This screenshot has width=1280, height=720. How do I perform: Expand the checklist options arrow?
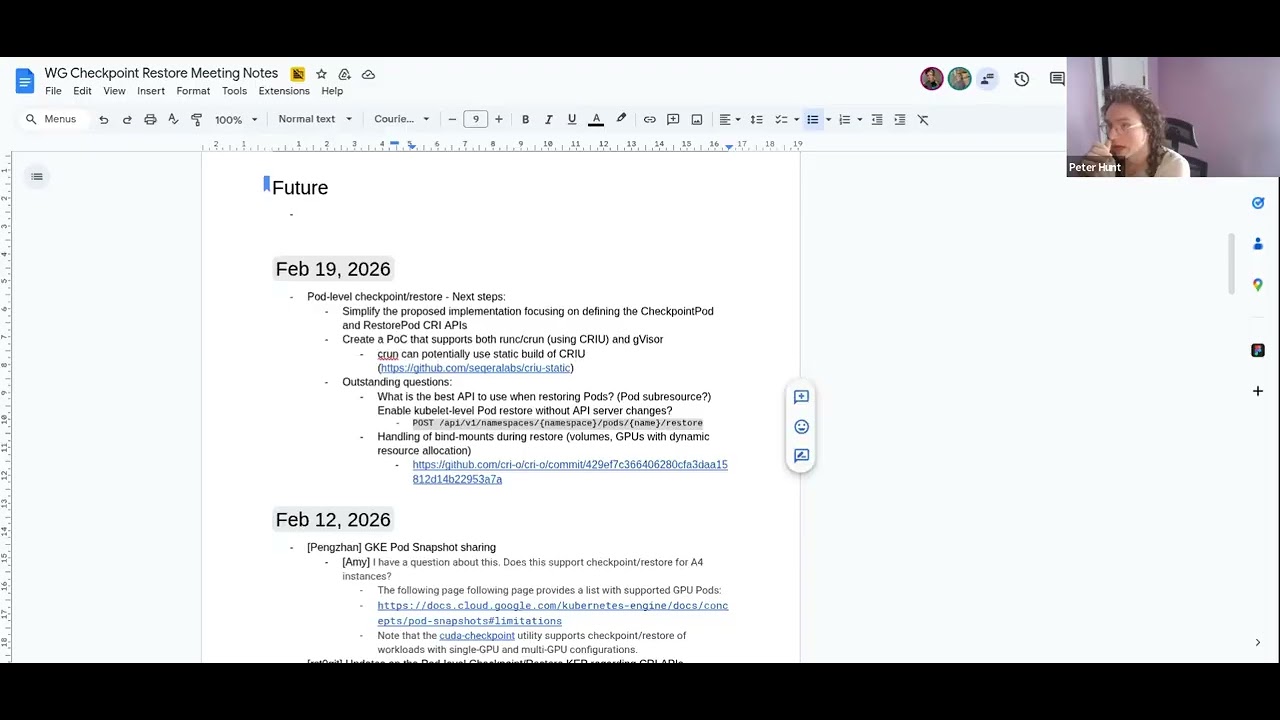pyautogui.click(x=797, y=119)
